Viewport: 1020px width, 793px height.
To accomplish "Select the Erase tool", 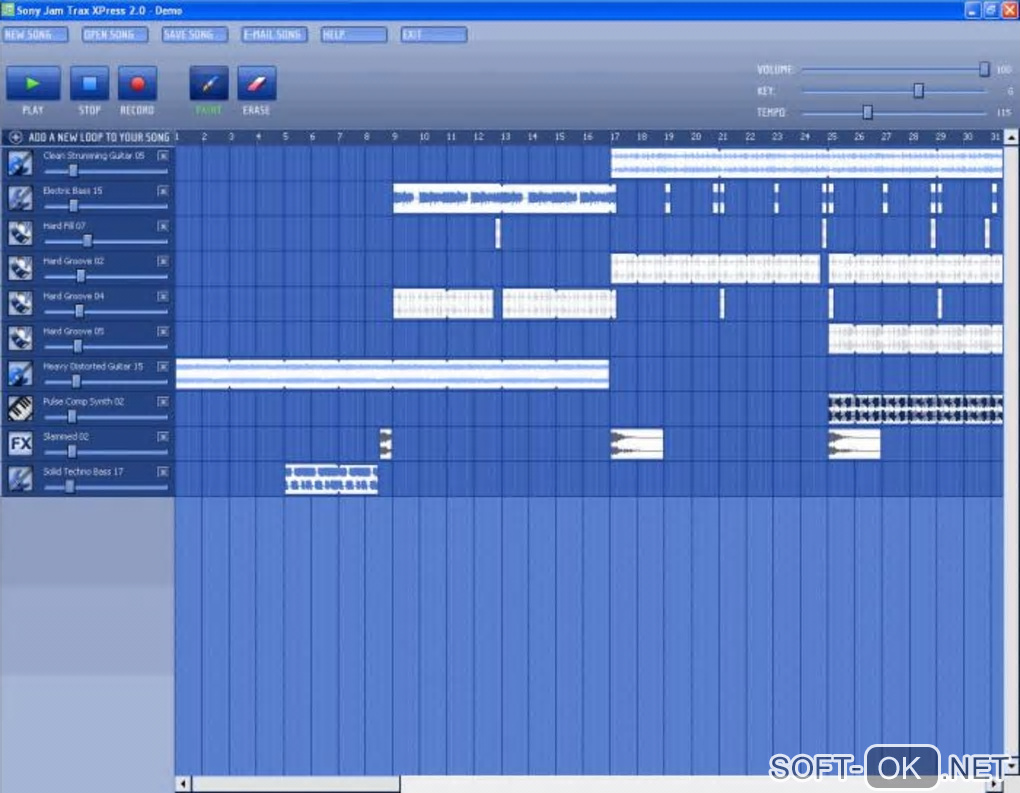I will pos(256,83).
